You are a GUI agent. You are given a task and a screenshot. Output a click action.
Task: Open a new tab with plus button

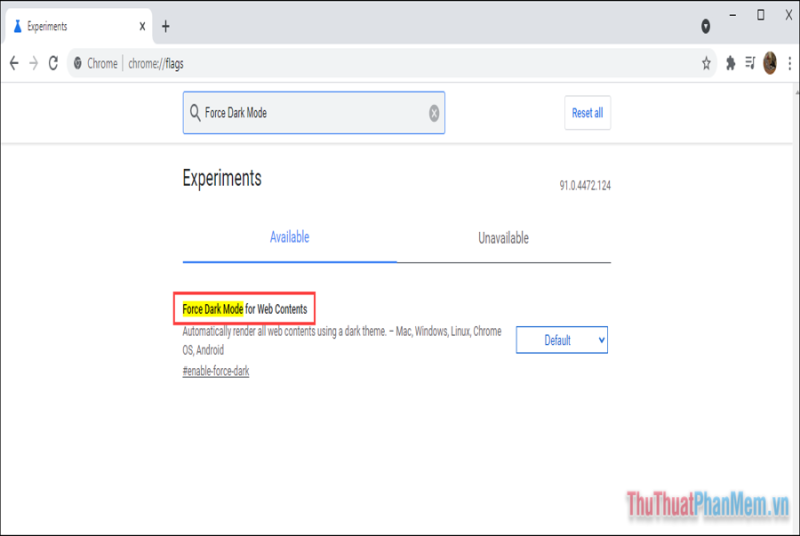(165, 26)
